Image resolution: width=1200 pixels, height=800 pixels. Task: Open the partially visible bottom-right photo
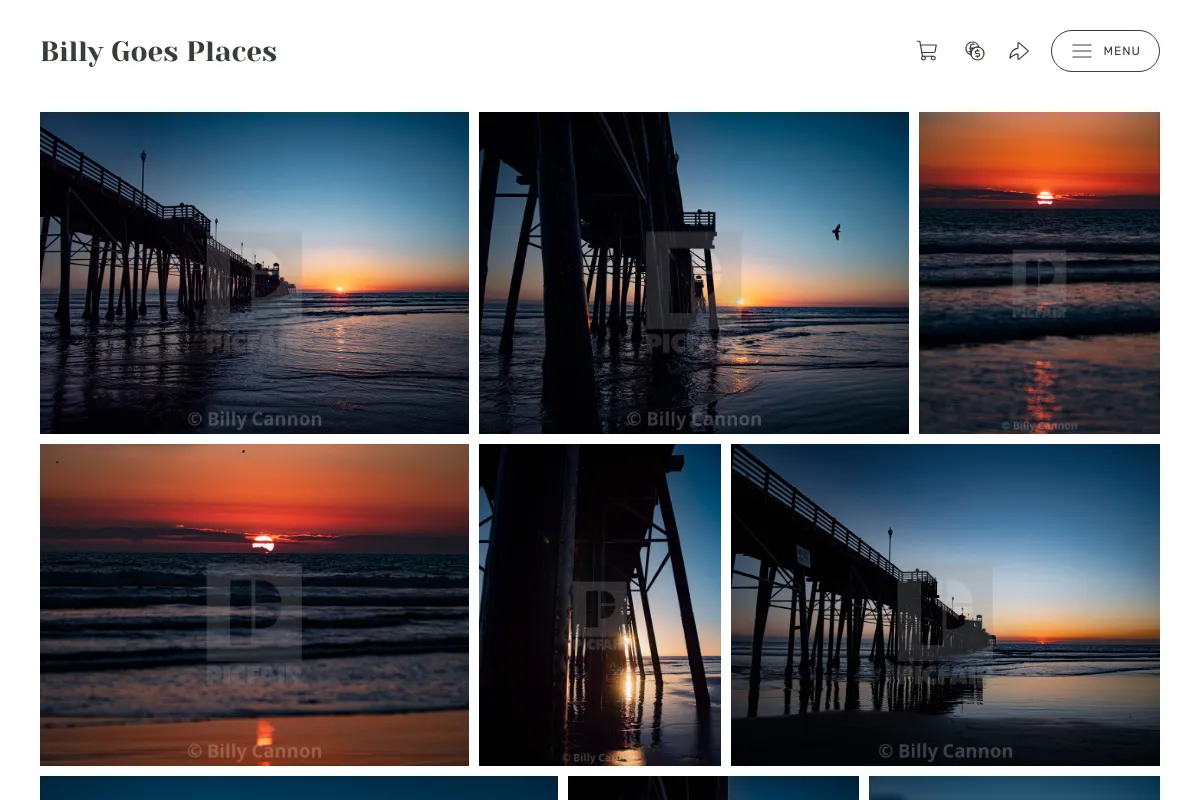(1014, 788)
